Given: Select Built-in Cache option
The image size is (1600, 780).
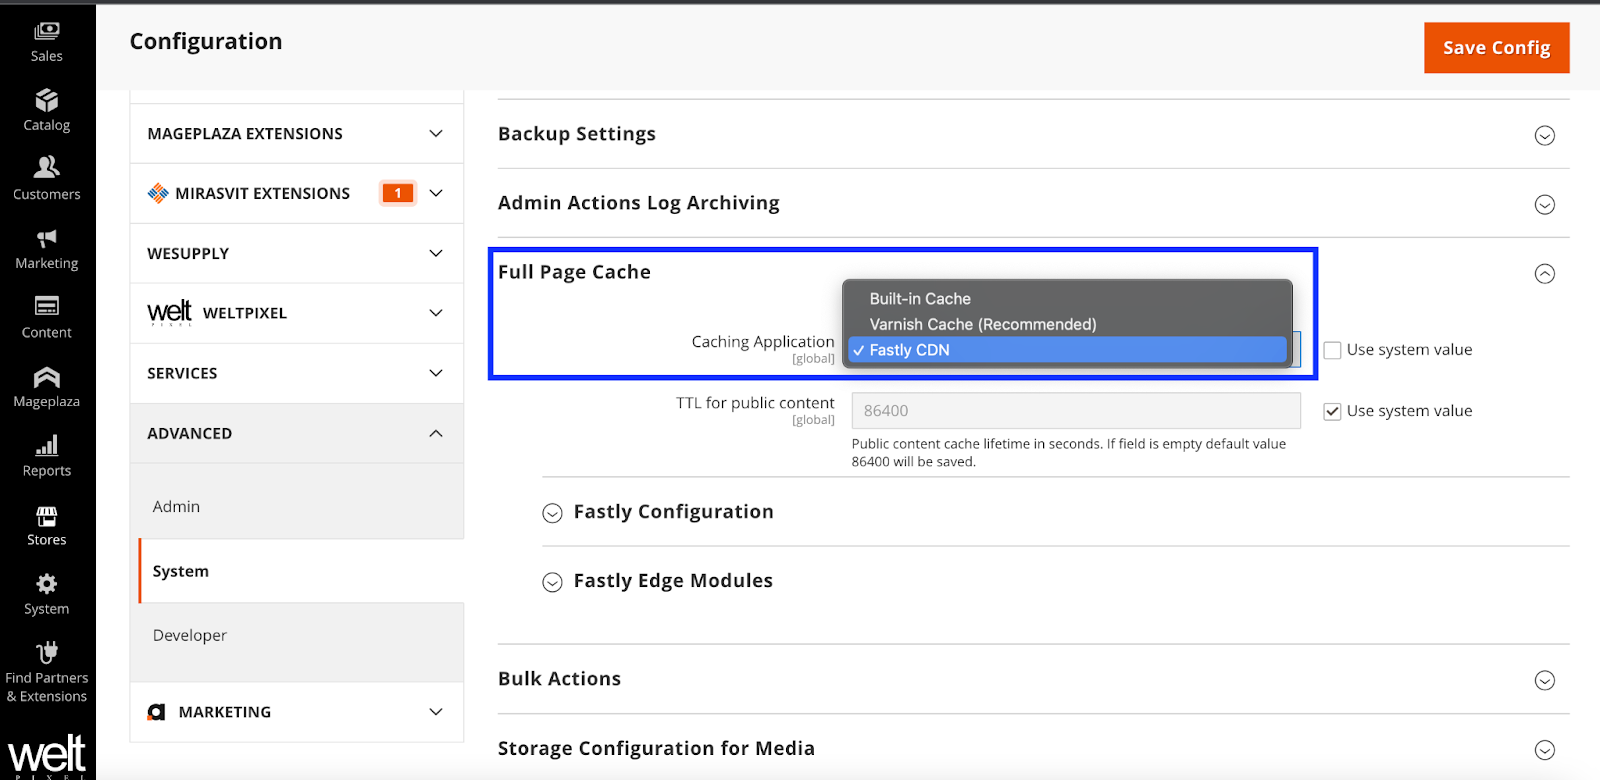Looking at the screenshot, I should click(x=1067, y=299).
